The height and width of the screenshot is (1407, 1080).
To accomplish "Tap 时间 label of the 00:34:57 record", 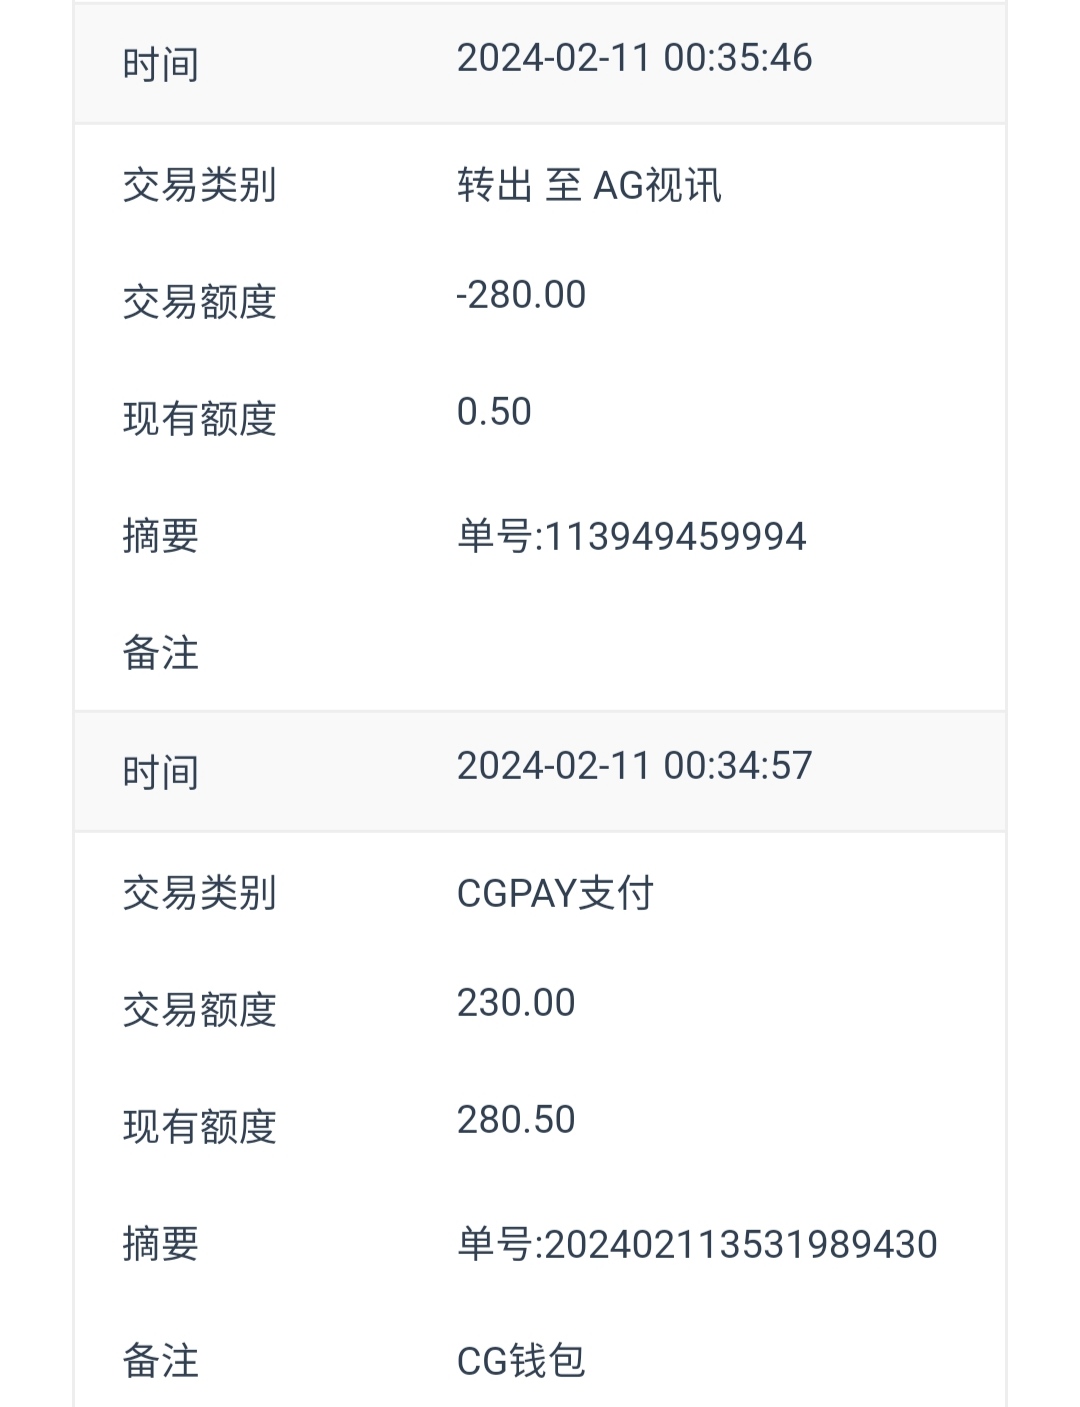I will tap(160, 773).
